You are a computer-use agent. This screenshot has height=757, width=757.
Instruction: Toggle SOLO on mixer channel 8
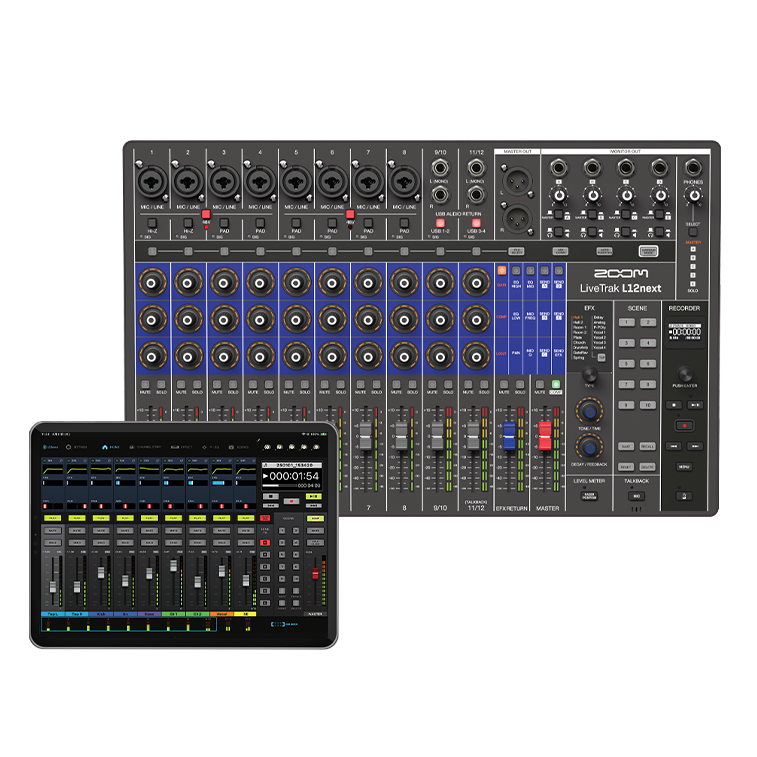tap(412, 384)
